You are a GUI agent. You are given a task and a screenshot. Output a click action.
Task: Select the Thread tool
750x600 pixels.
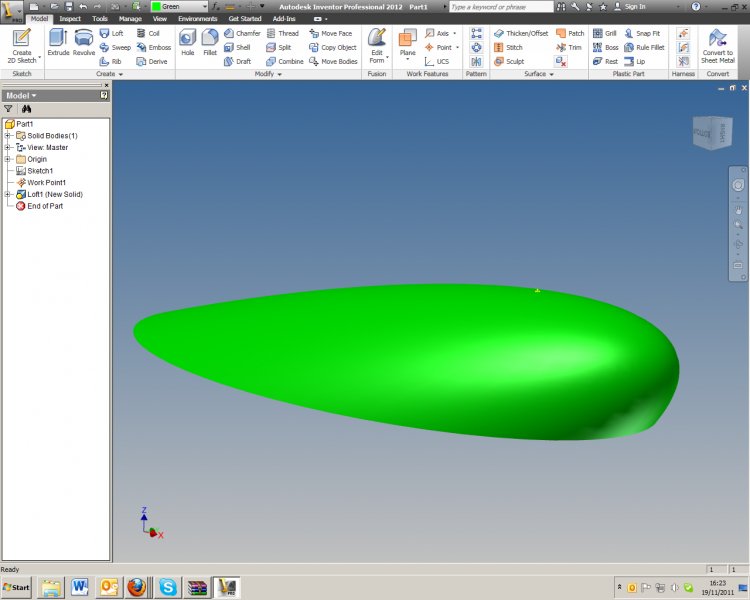282,33
